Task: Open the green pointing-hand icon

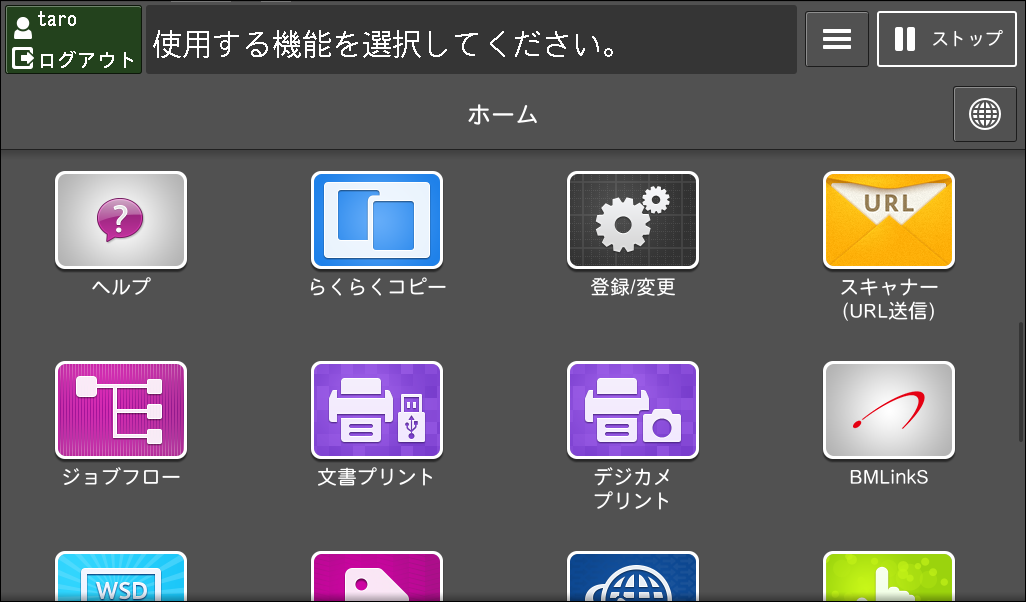Action: pyautogui.click(x=889, y=577)
